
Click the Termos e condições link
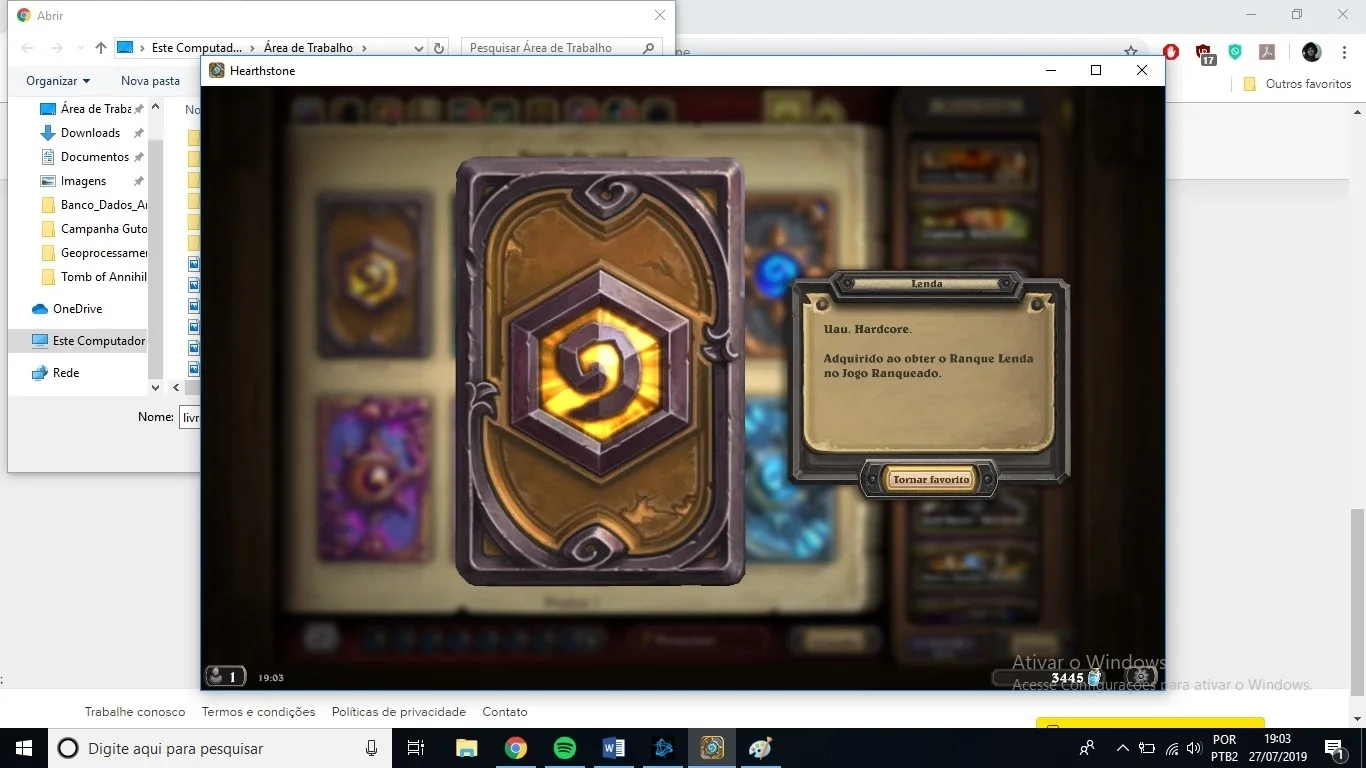[x=258, y=712]
